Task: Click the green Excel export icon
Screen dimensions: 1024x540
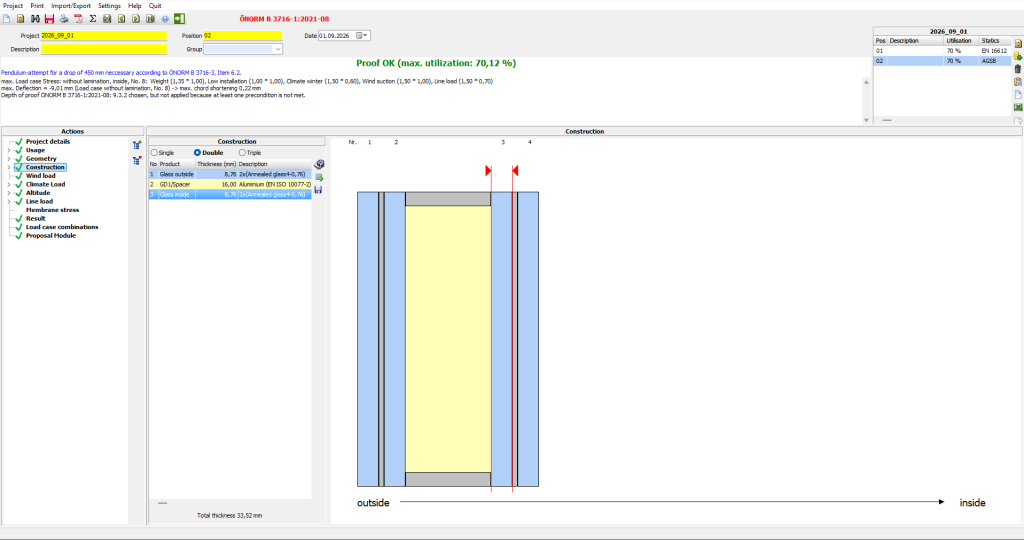Action: pos(1017,107)
